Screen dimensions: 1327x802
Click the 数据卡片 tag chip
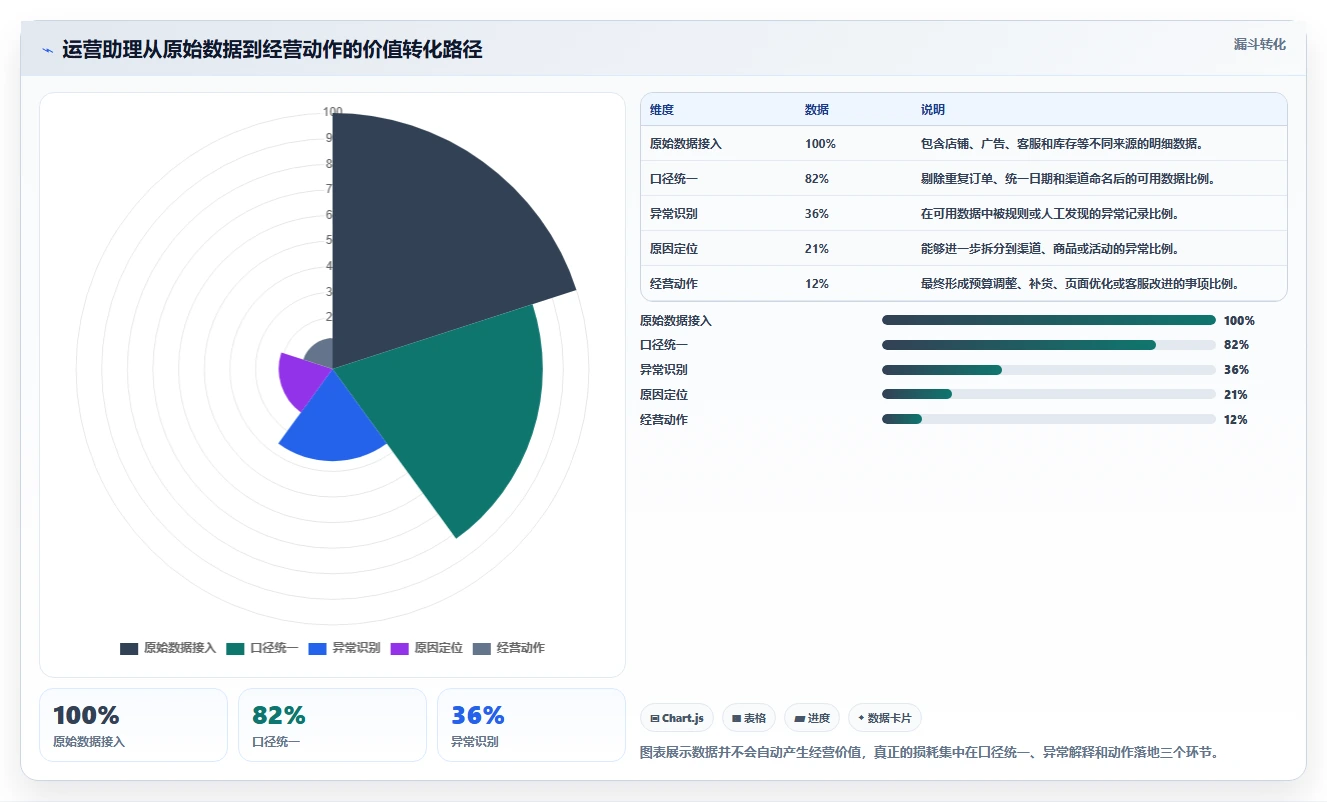click(x=885, y=718)
